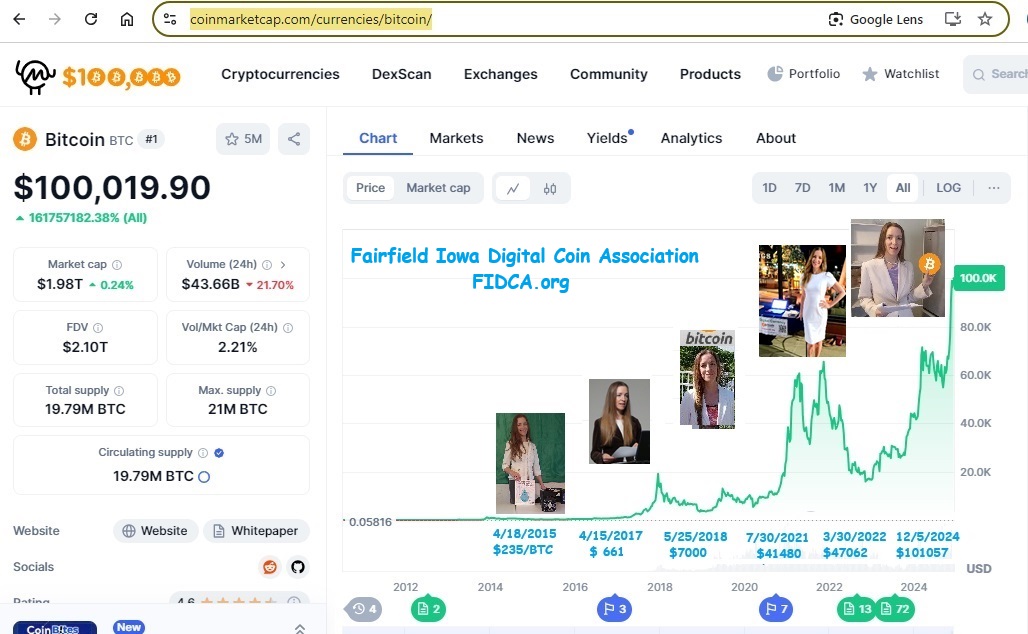Screen dimensions: 1028x634
Task: View site information icon in address bar
Action: (170, 19)
